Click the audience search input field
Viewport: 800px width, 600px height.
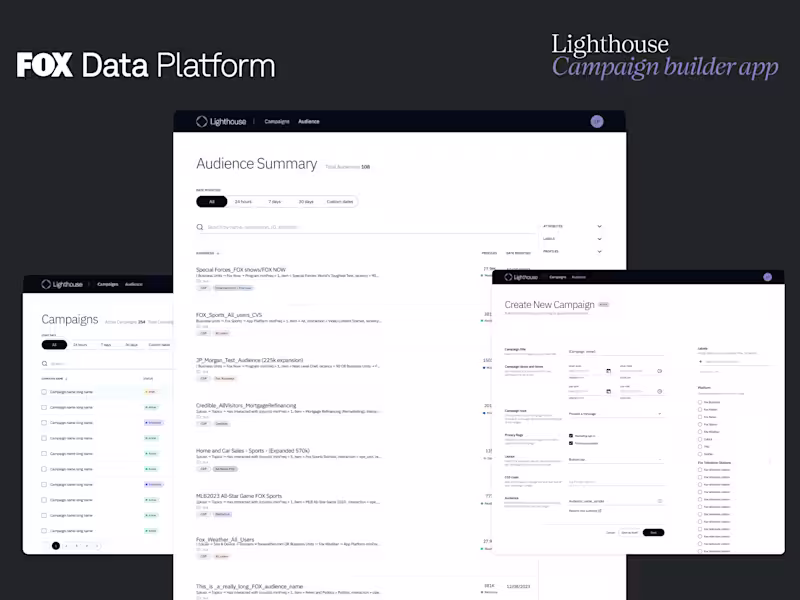pos(366,227)
